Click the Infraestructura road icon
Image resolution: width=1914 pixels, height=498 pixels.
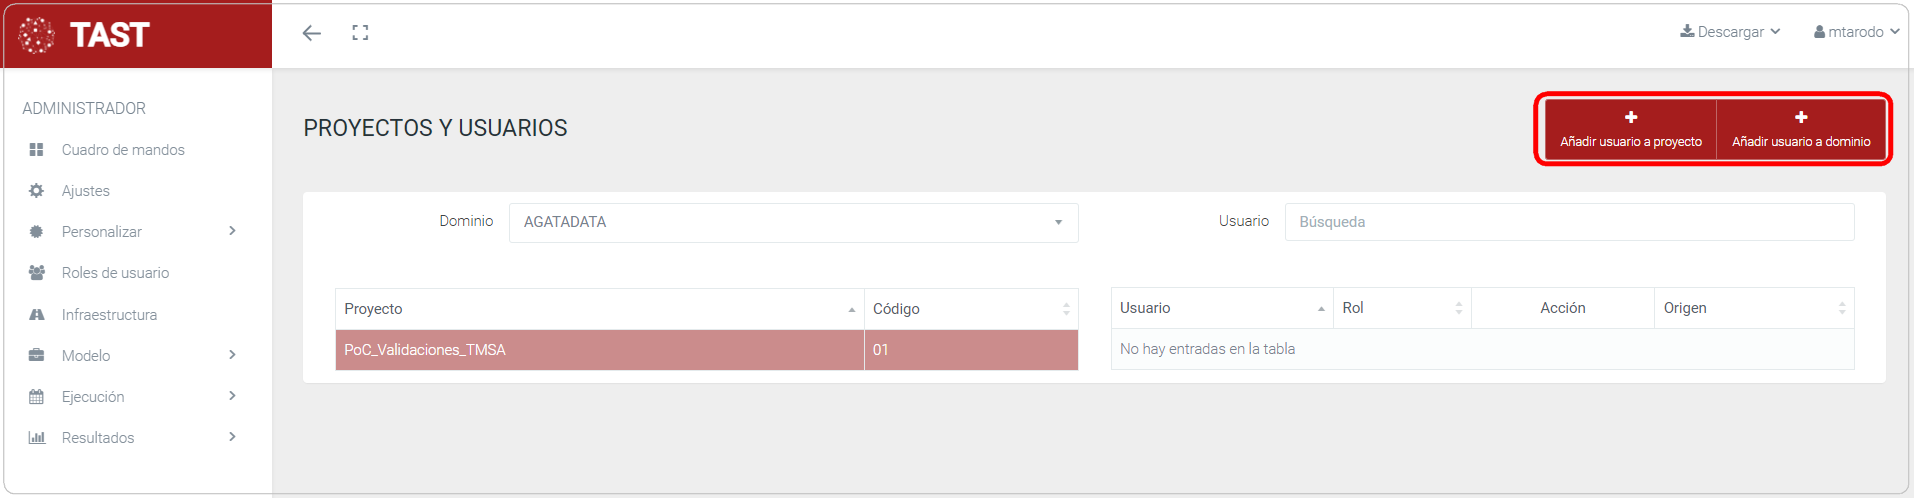click(37, 315)
